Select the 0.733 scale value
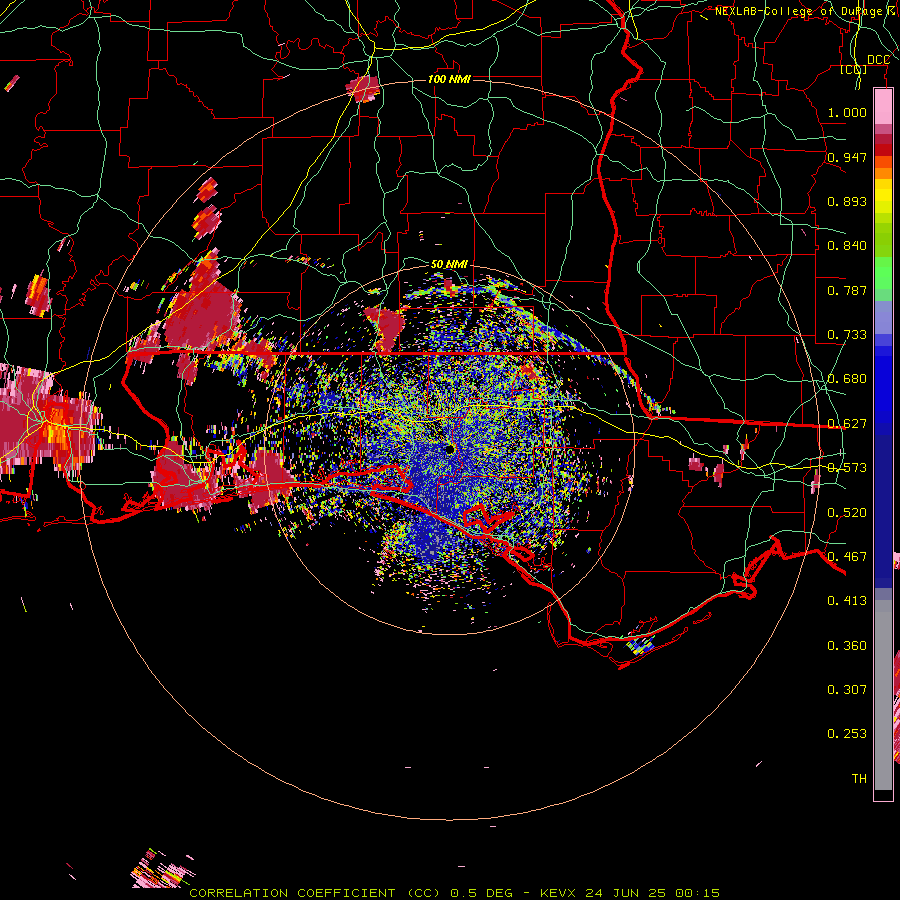 pyautogui.click(x=847, y=335)
